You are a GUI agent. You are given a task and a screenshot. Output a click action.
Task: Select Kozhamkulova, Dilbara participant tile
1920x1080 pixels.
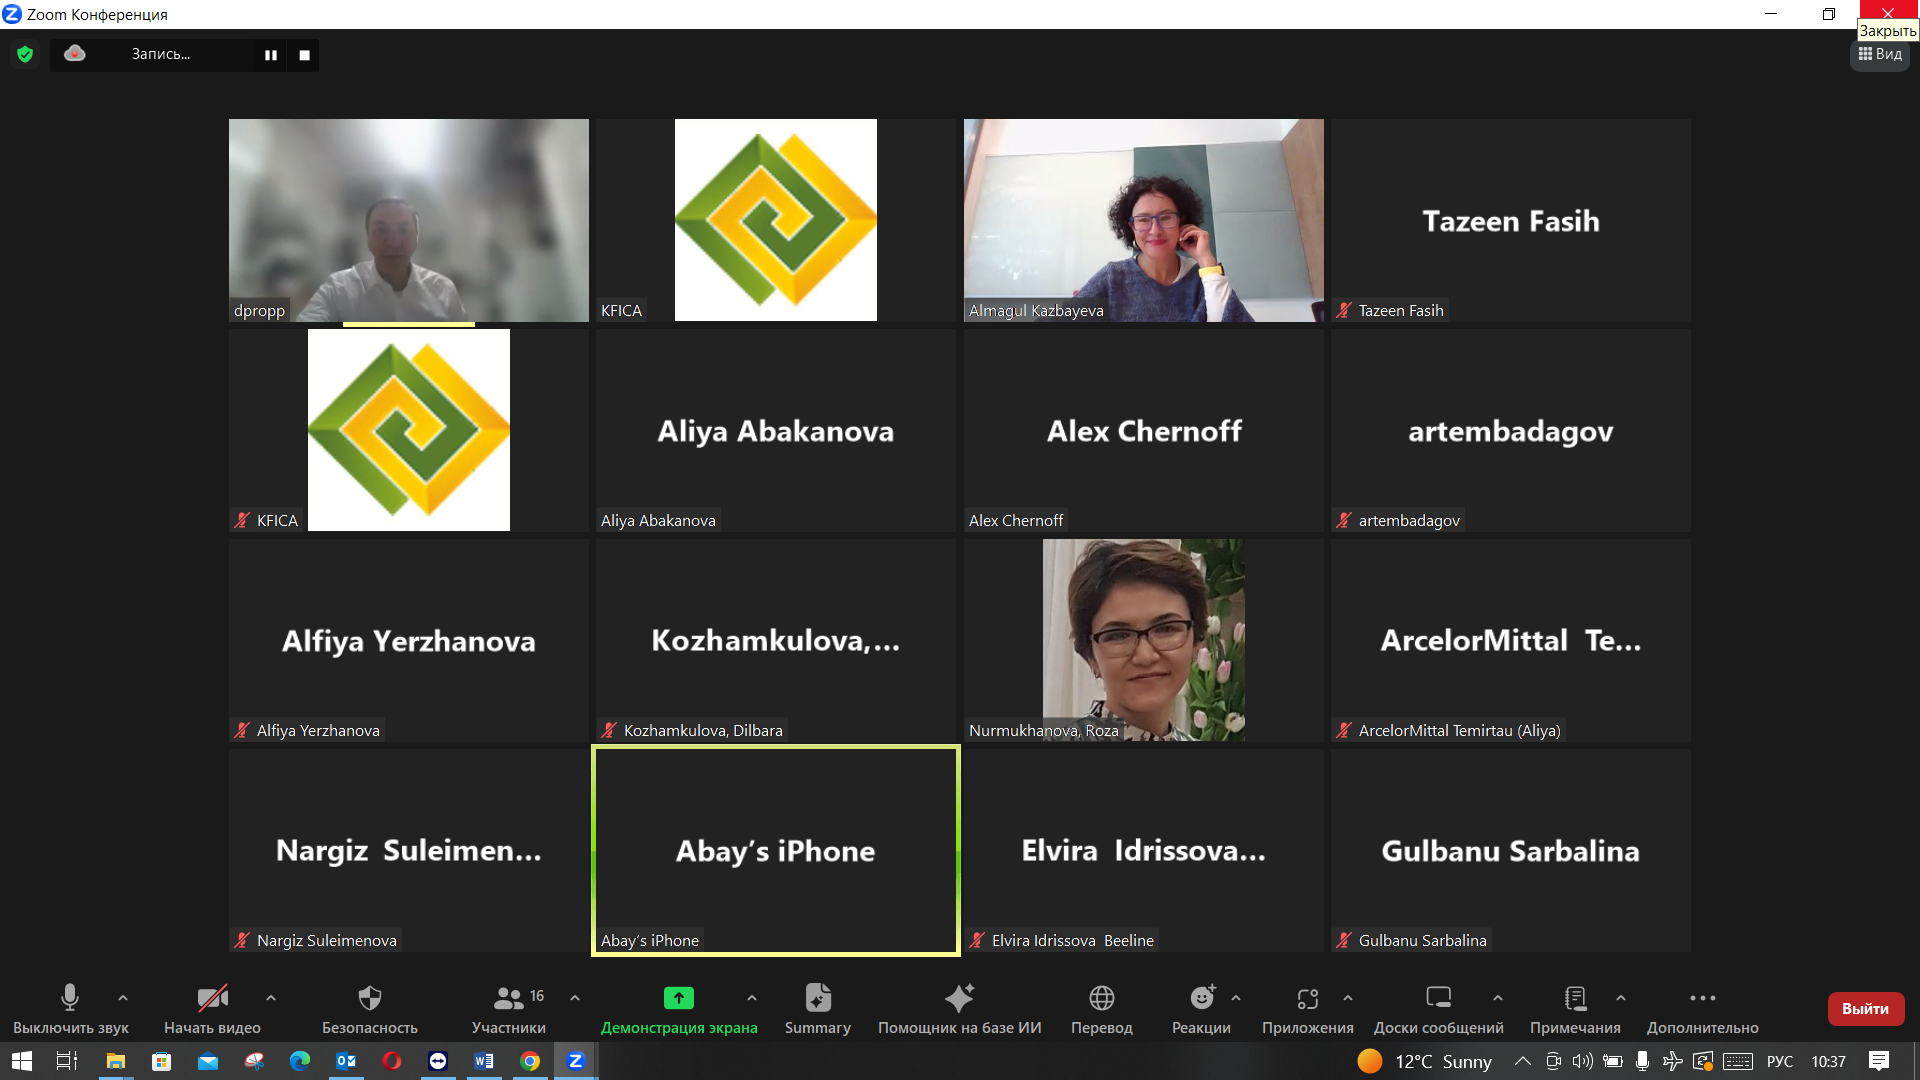pyautogui.click(x=776, y=640)
